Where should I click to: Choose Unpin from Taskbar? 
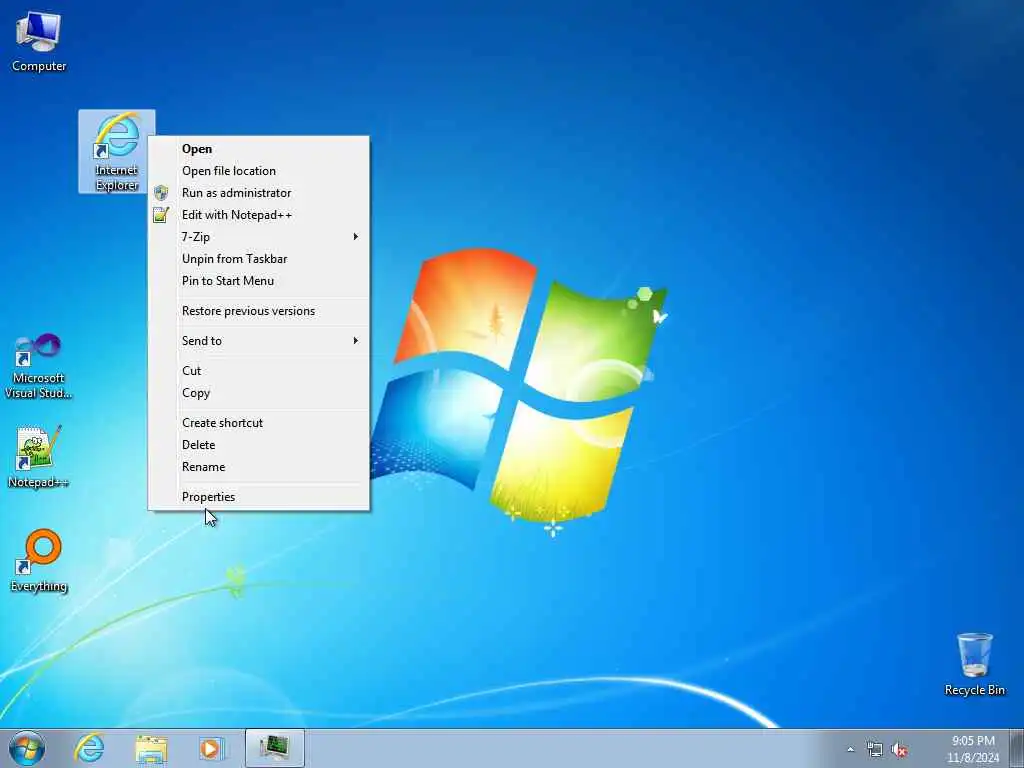click(259, 259)
